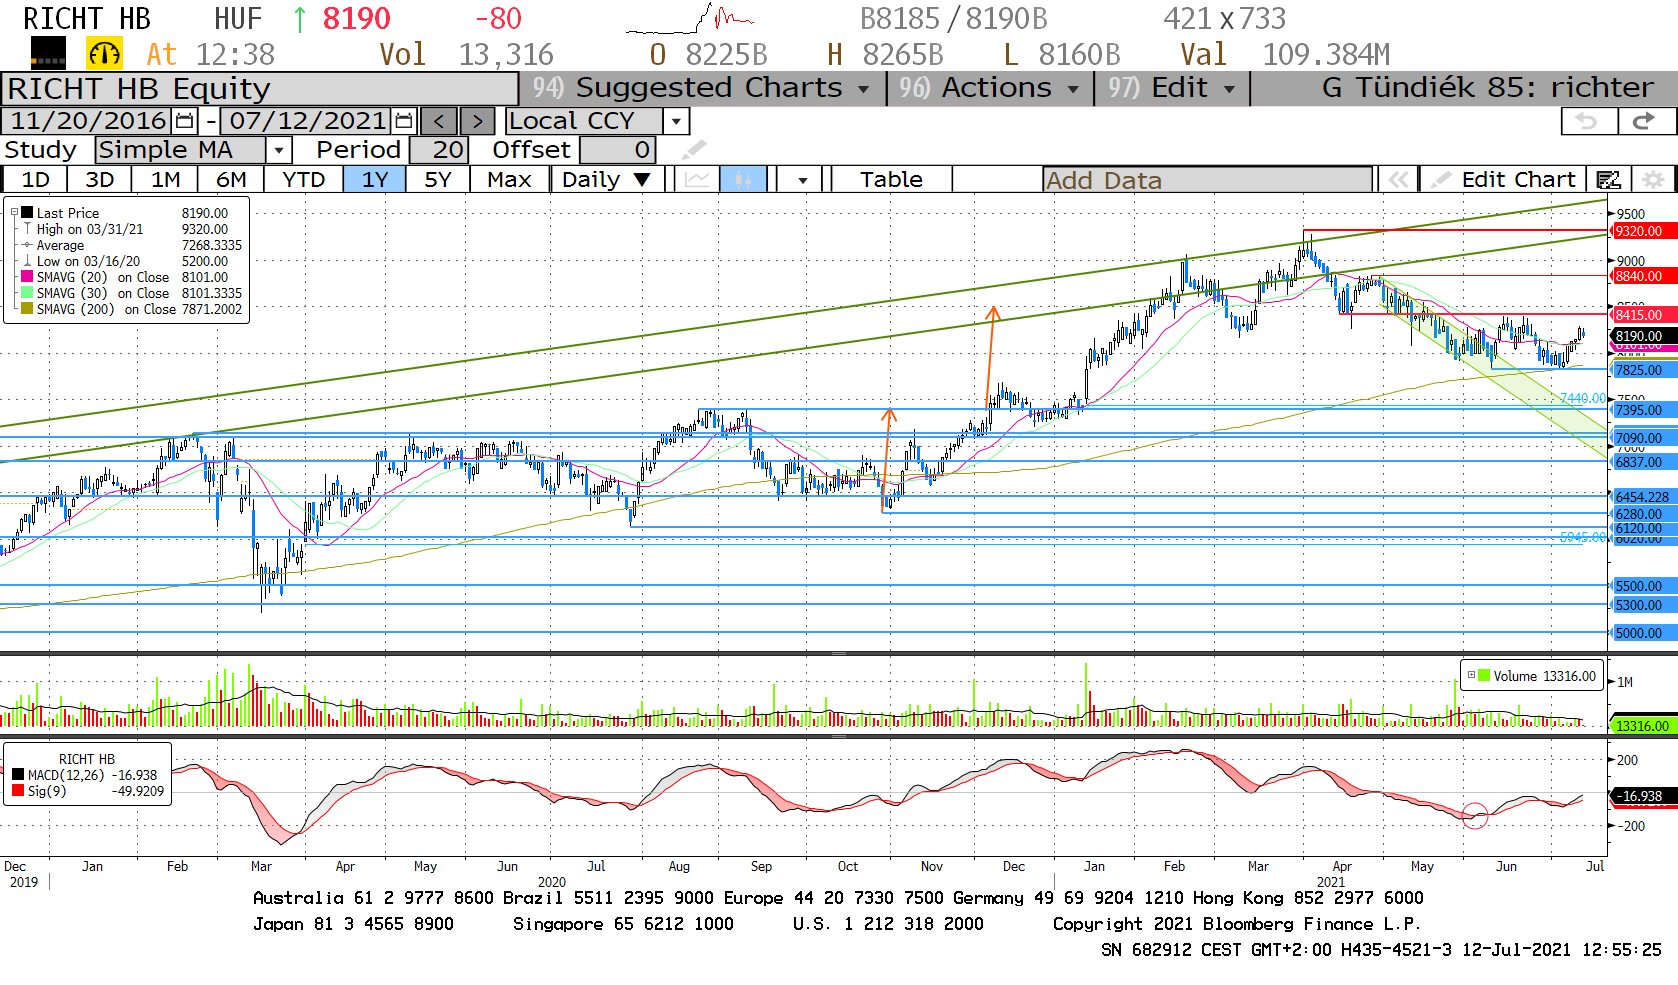Click the -16.938 MACD axis label
The image size is (1678, 985).
pos(1644,796)
